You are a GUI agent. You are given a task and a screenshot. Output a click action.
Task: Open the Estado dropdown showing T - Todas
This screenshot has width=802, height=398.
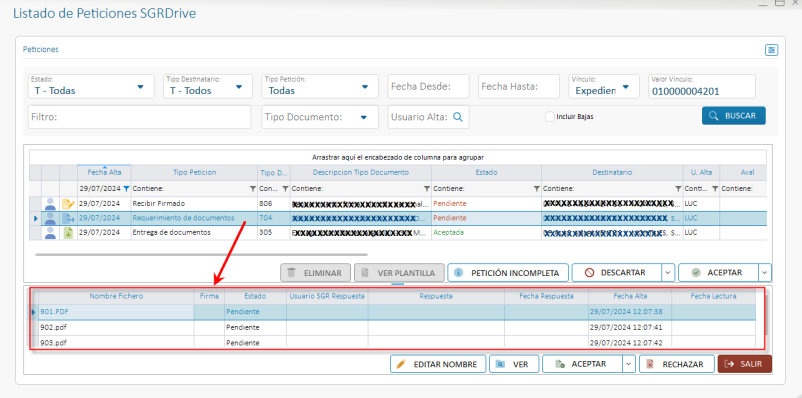[91, 86]
